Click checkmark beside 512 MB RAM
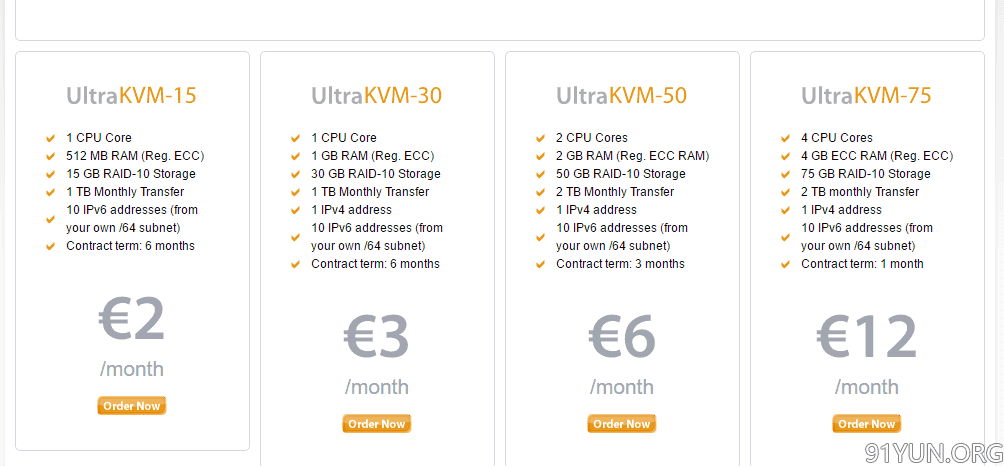 tap(51, 156)
